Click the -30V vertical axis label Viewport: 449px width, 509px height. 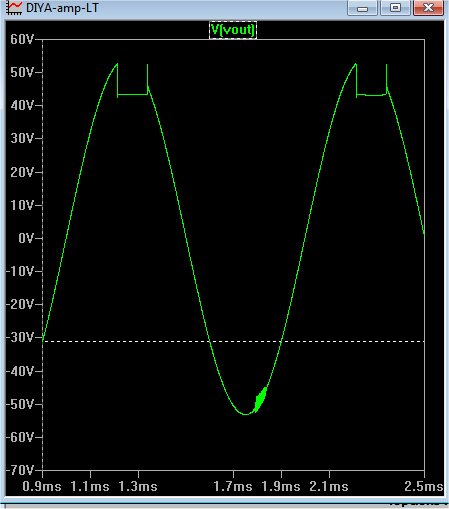(x=20, y=337)
